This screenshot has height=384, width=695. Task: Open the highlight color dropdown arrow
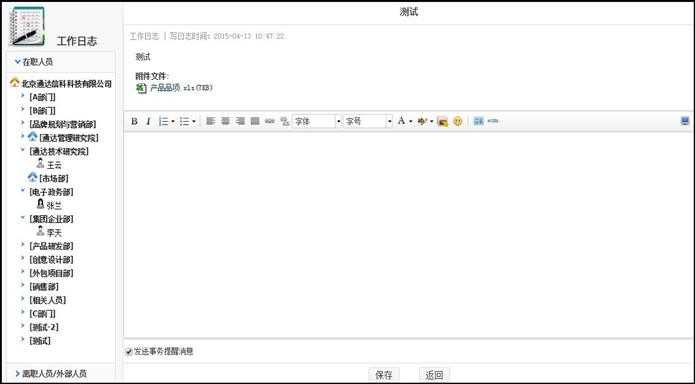coord(431,121)
